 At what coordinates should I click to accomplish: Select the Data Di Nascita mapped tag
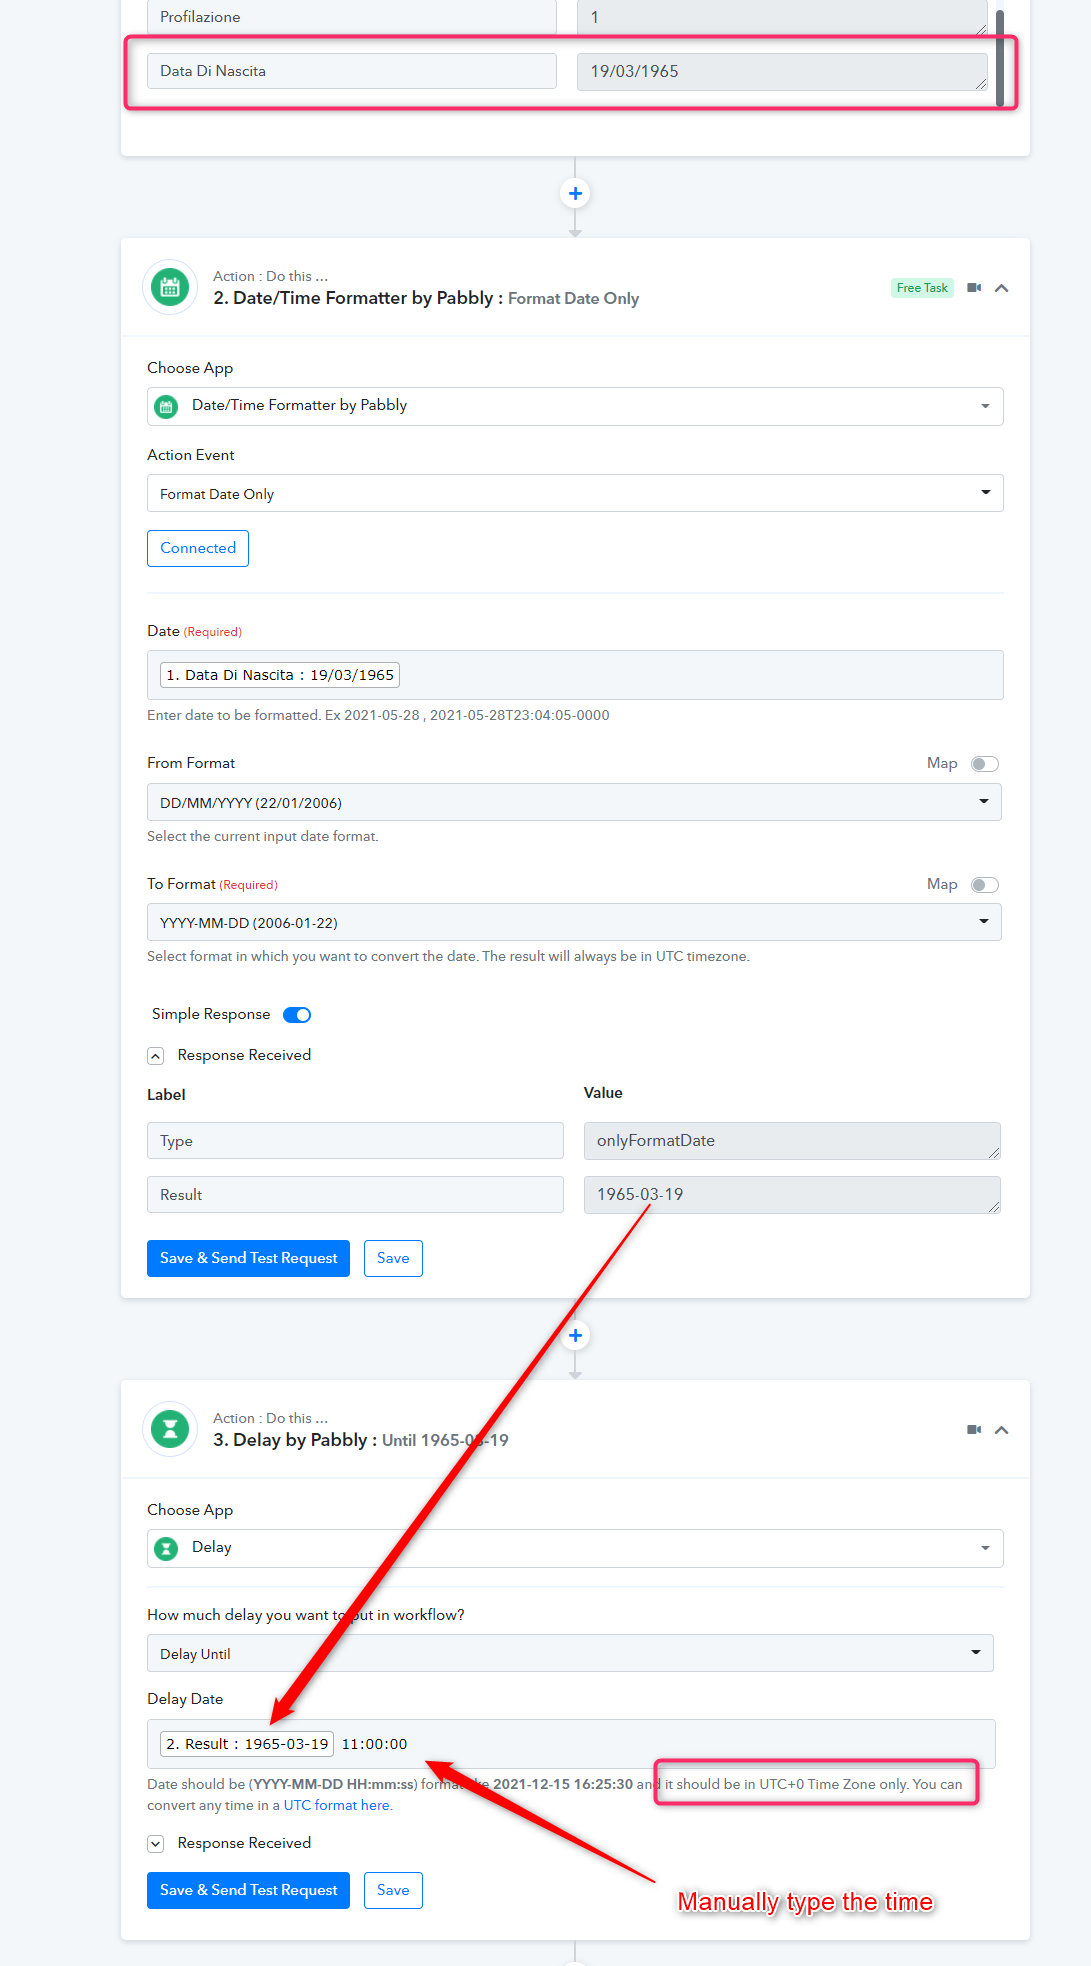280,675
